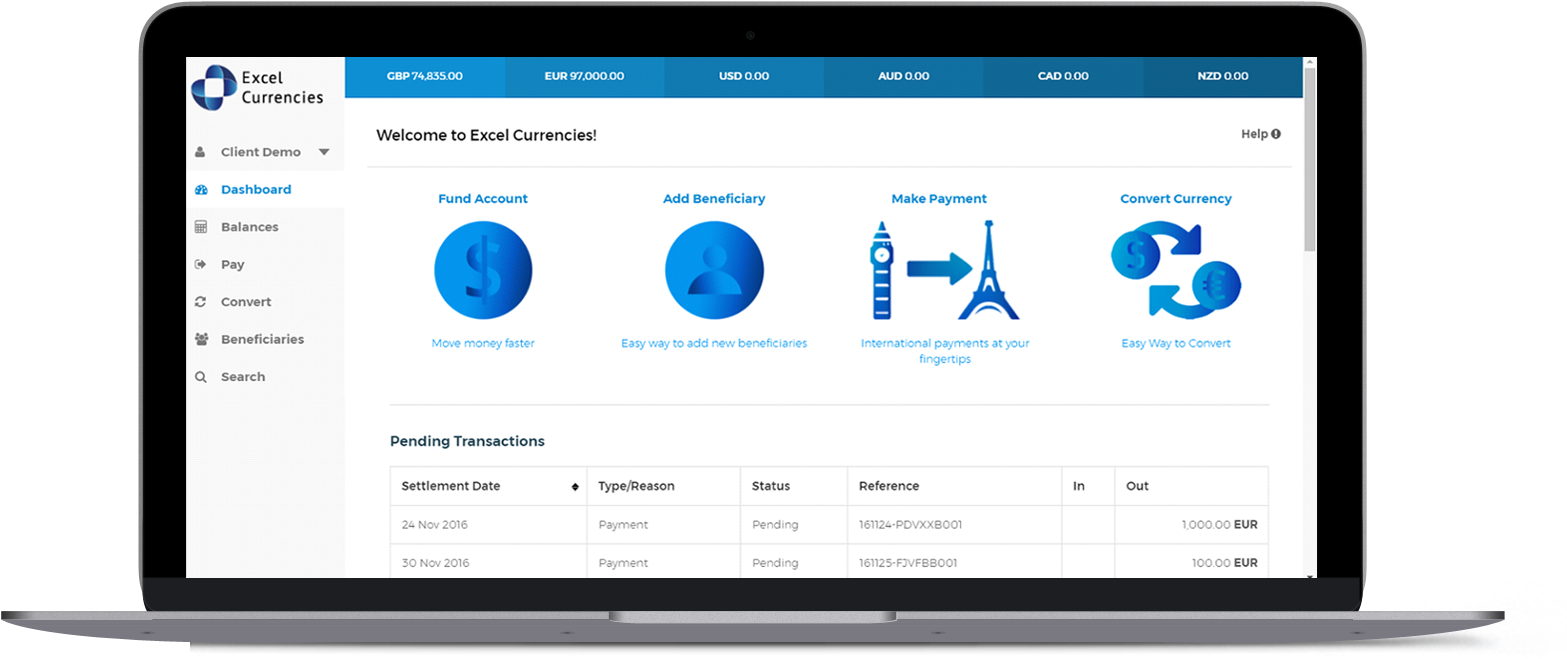The width and height of the screenshot is (1567, 659).
Task: Select the GBP 74,835.00 balance tab
Action: coord(424,76)
